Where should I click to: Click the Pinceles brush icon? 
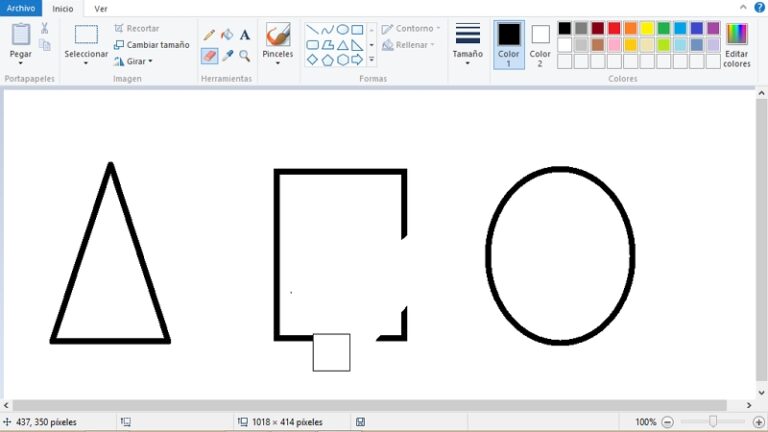point(278,35)
